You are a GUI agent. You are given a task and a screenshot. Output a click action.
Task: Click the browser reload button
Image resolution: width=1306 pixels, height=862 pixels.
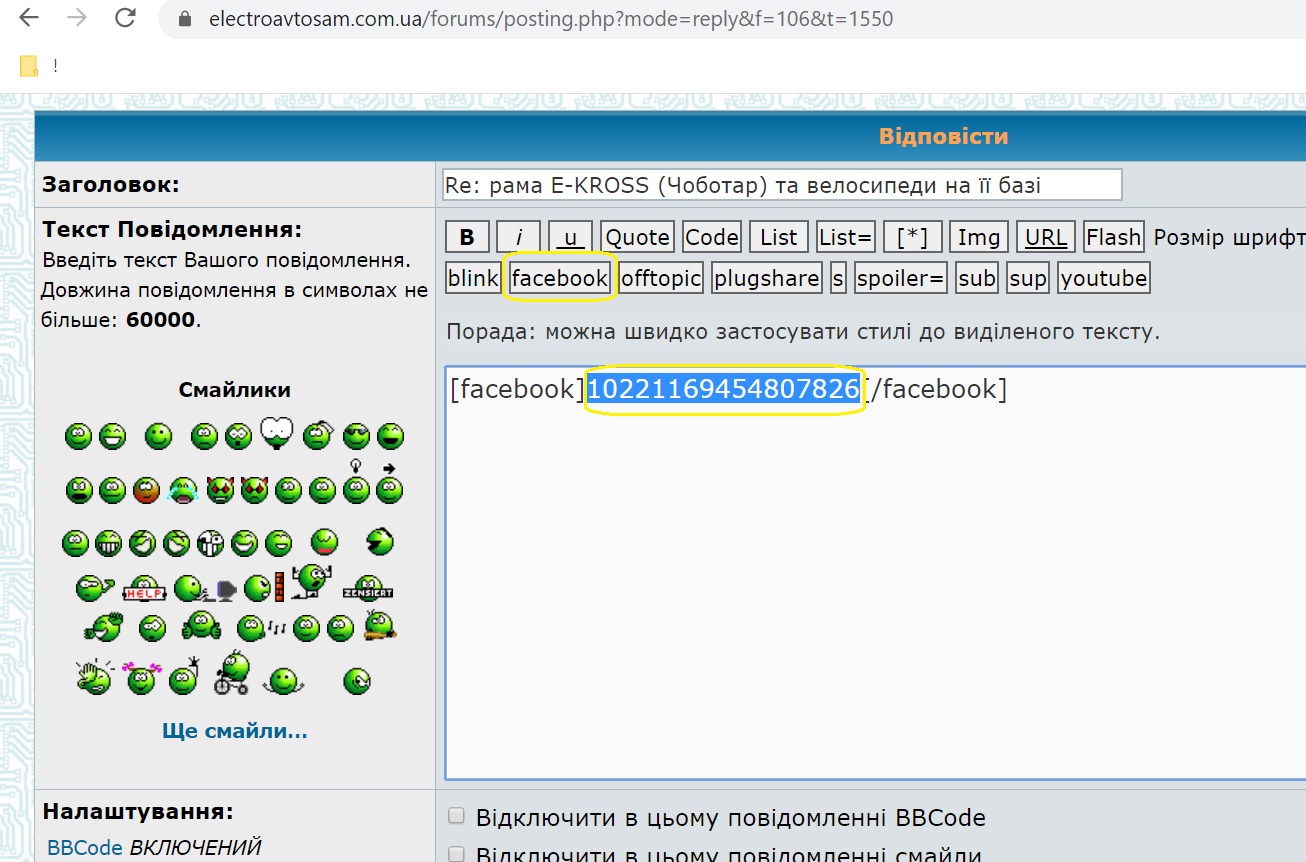coord(125,18)
